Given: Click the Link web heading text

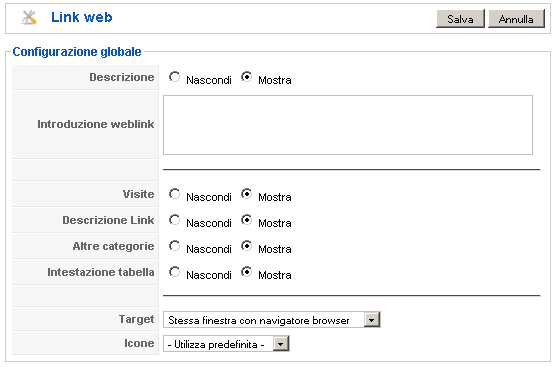Looking at the screenshot, I should tap(82, 17).
